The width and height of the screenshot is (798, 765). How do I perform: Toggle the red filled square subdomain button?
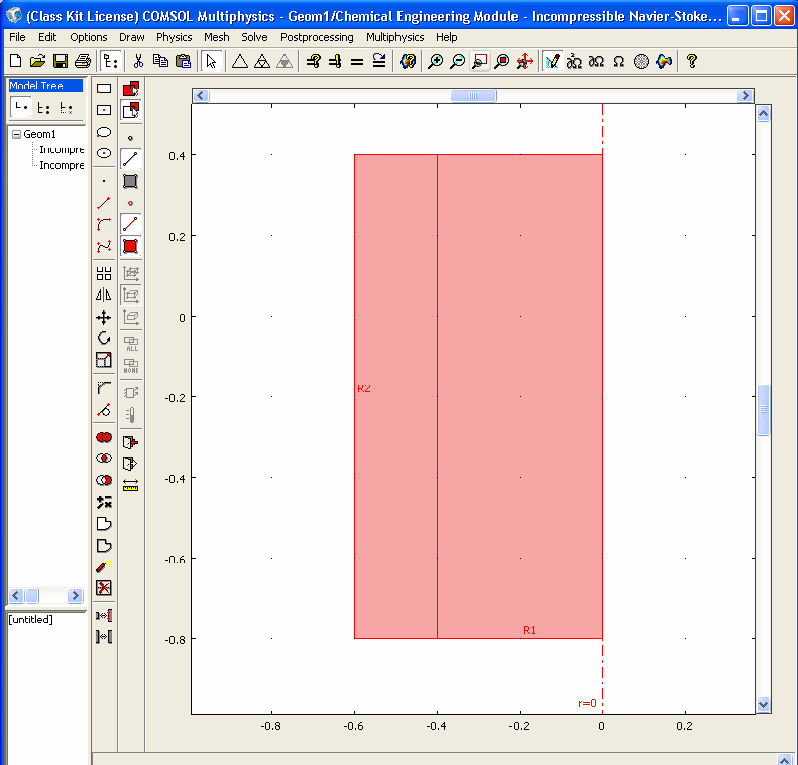(x=131, y=246)
